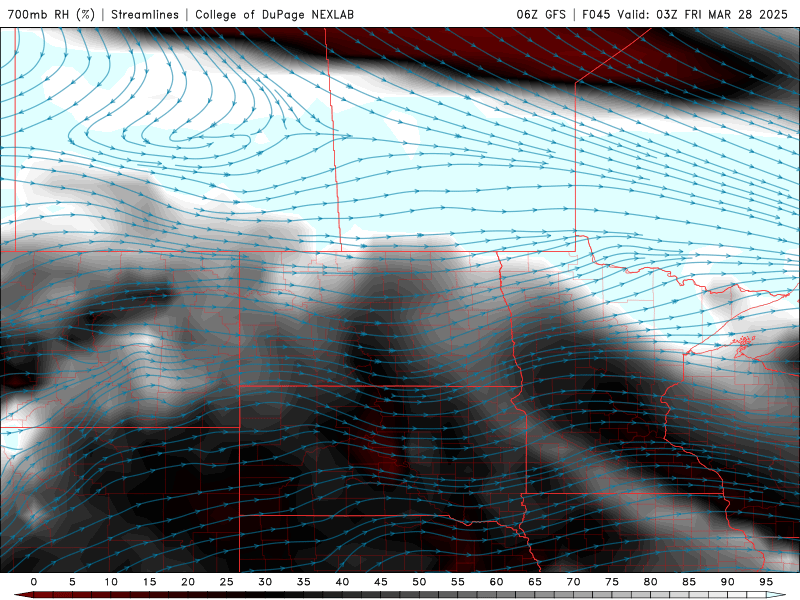The width and height of the screenshot is (800, 600).
Task: Click "Valid: 03Z FRI MAR 28 2025" text
Action: (x=702, y=14)
